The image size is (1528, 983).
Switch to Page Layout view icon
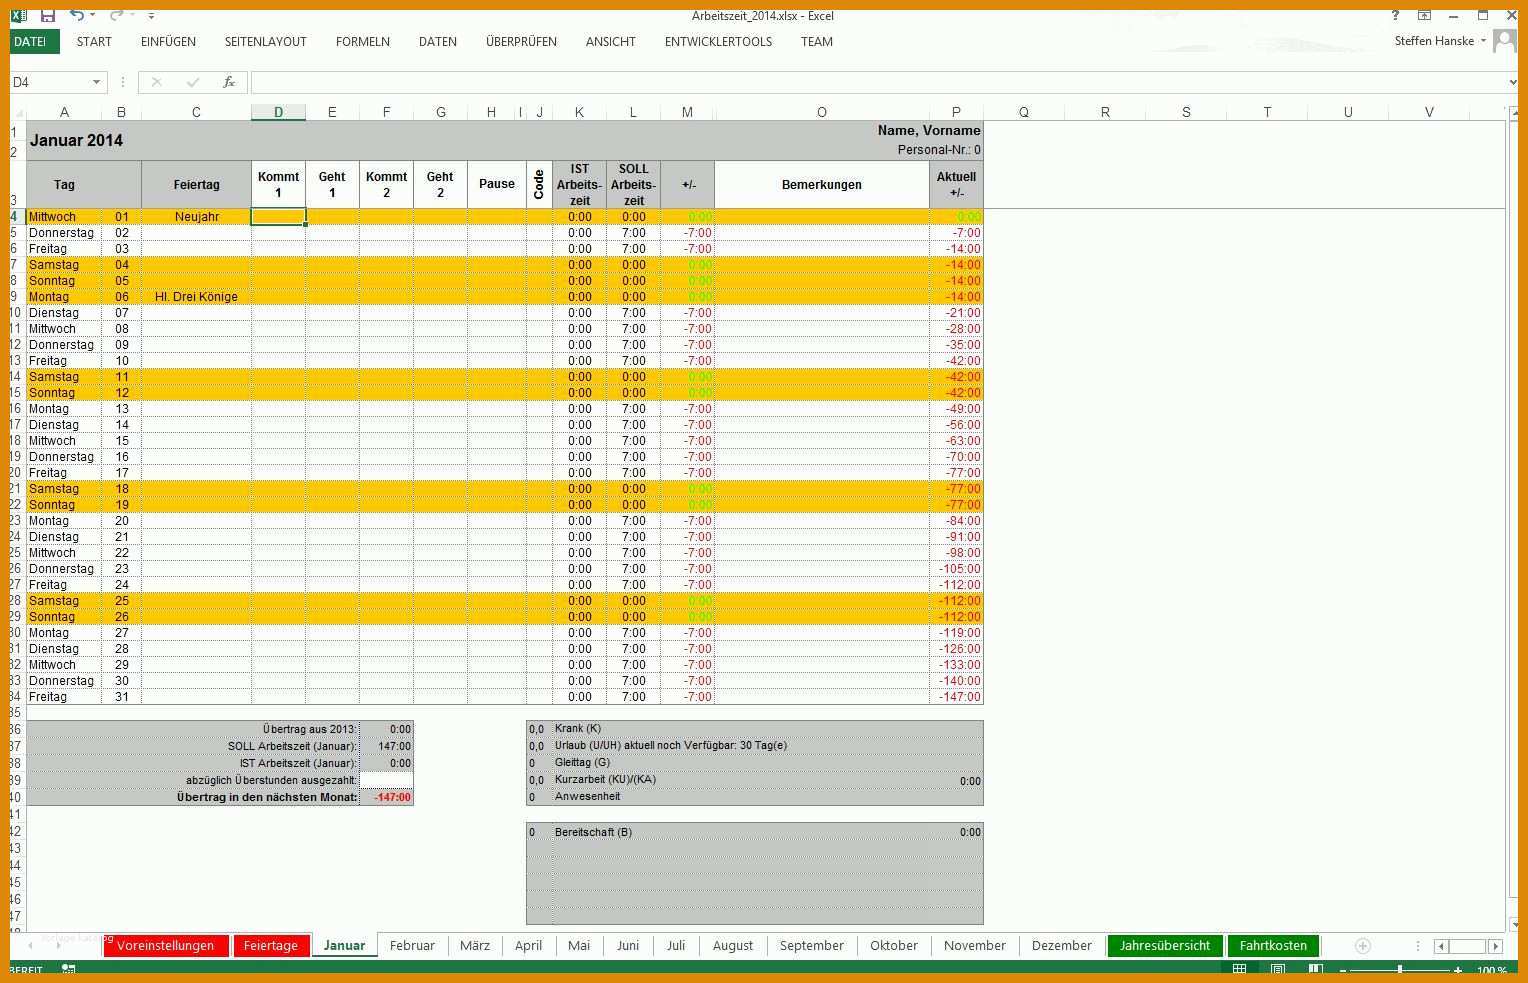1278,970
